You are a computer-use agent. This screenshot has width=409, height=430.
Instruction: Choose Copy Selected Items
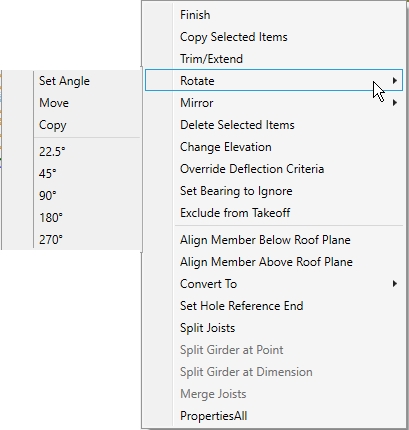(234, 37)
